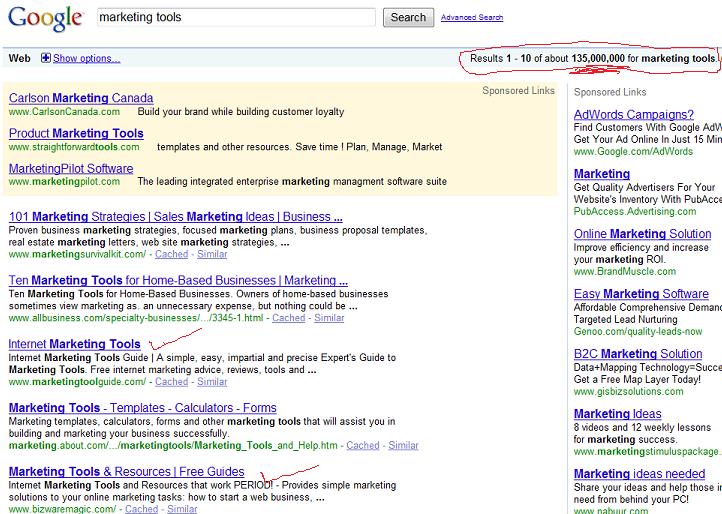The height and width of the screenshot is (514, 722).
Task: Open Marketing Tools & Resources Free Guides result
Action: point(127,472)
